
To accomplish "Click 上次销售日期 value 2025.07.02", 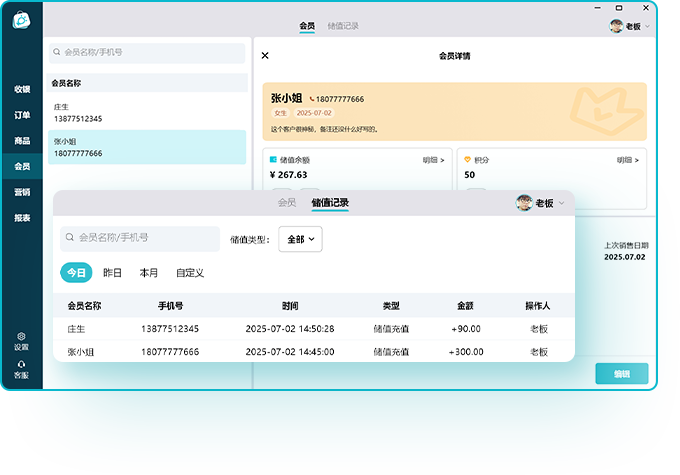I will (624, 257).
